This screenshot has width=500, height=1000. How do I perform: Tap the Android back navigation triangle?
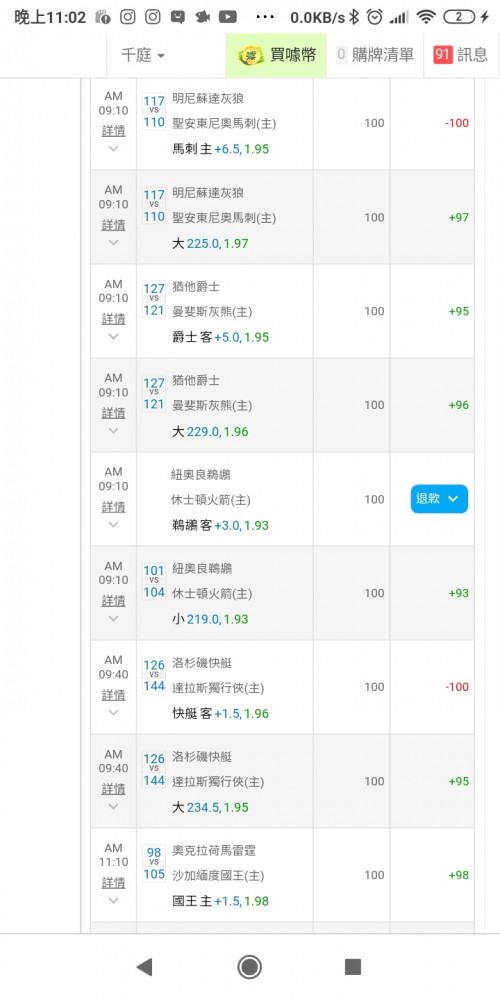coord(145,967)
